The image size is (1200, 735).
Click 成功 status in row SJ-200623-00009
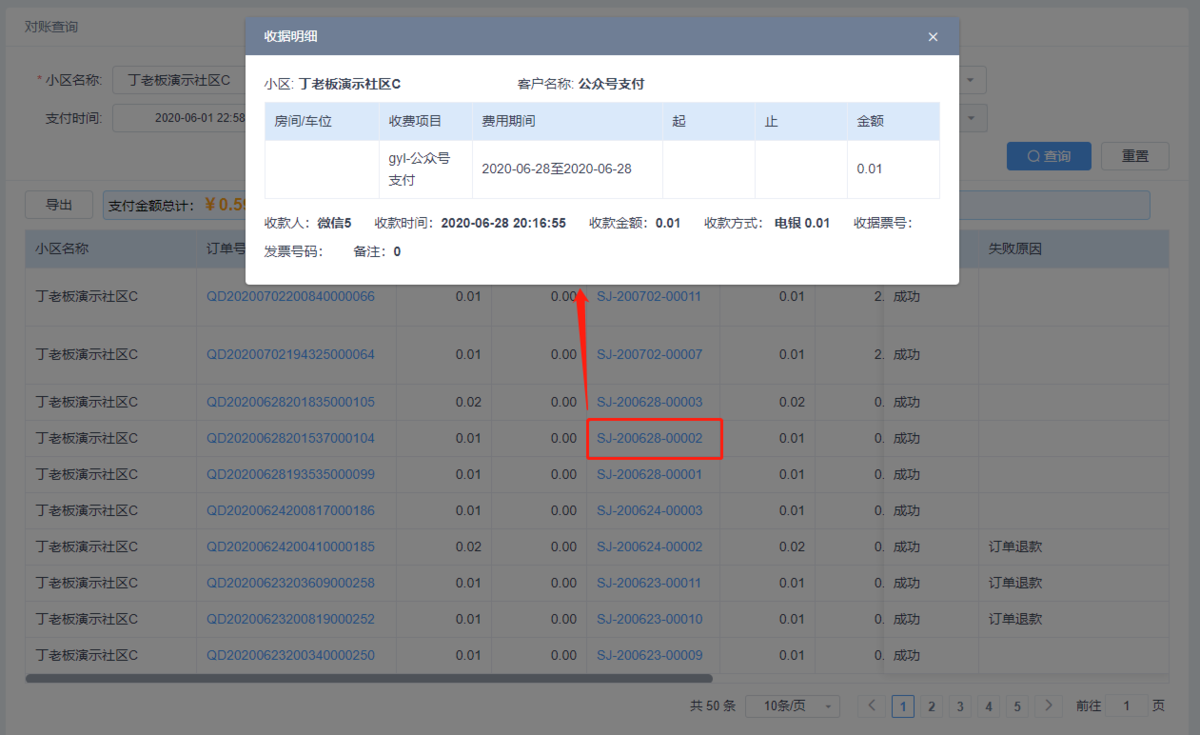906,655
